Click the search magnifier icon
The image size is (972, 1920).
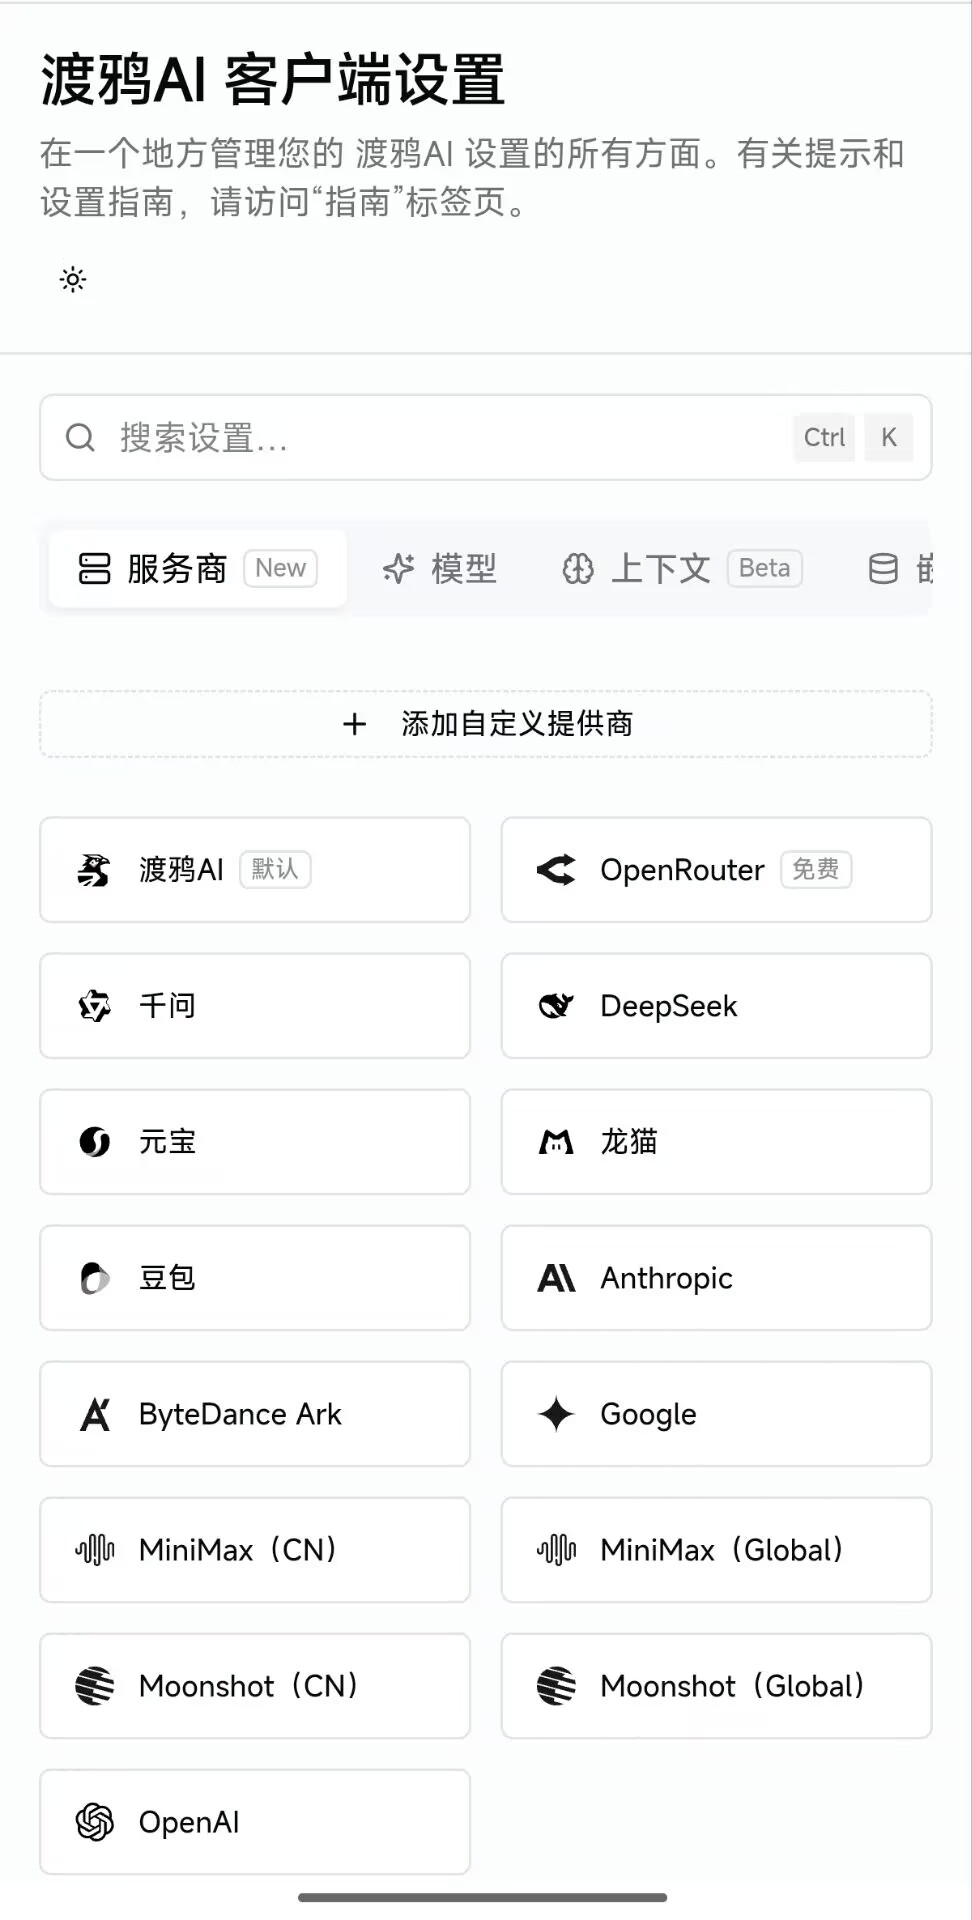click(x=80, y=437)
